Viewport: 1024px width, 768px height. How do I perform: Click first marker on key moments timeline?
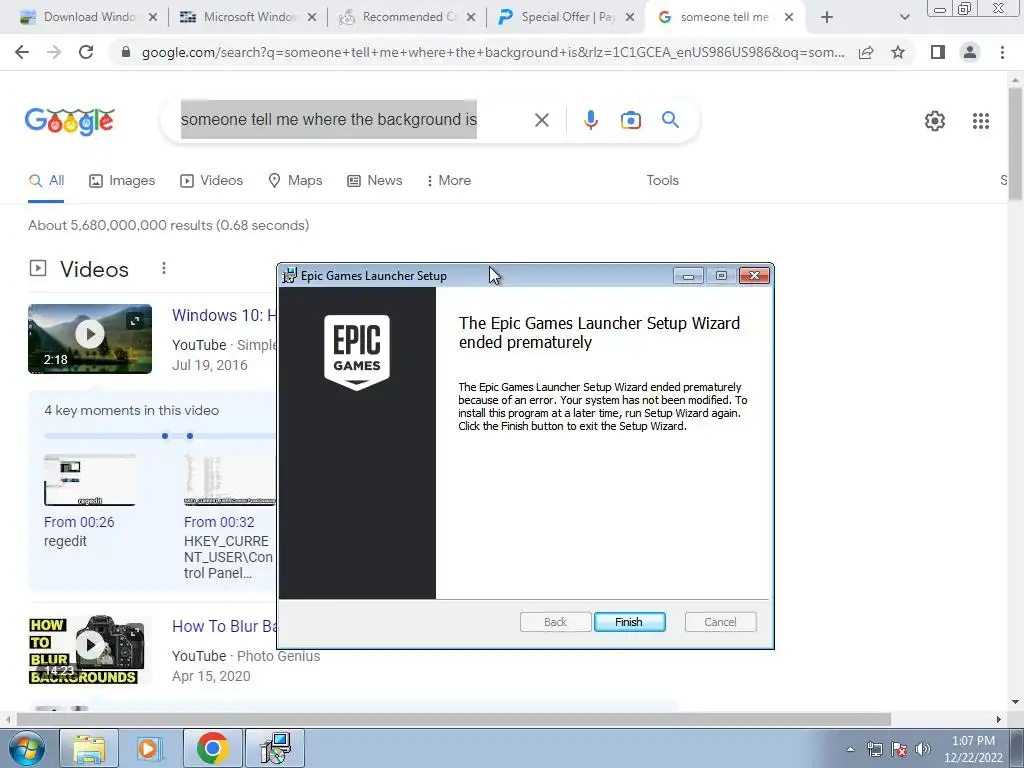pyautogui.click(x=165, y=436)
